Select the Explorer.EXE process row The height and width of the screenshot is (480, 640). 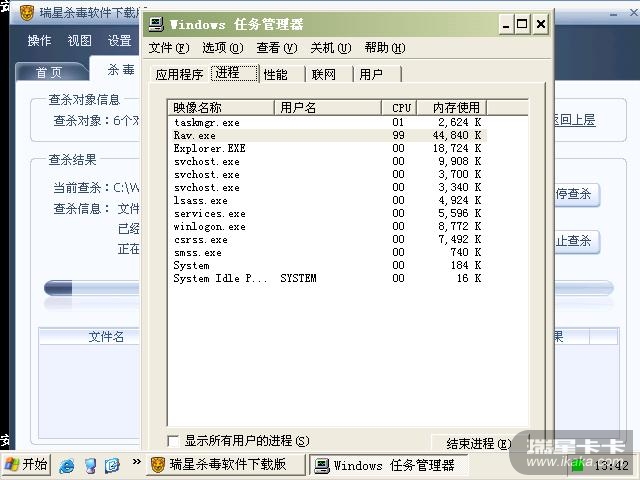coord(327,149)
